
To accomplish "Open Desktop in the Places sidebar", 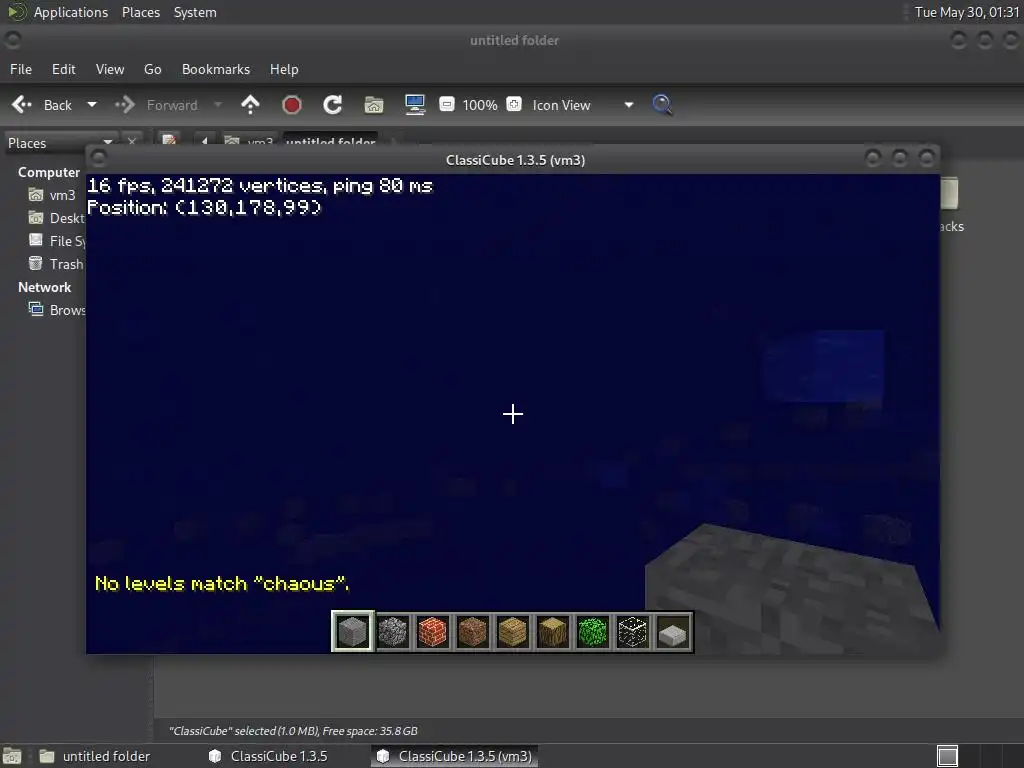I will click(x=56, y=218).
